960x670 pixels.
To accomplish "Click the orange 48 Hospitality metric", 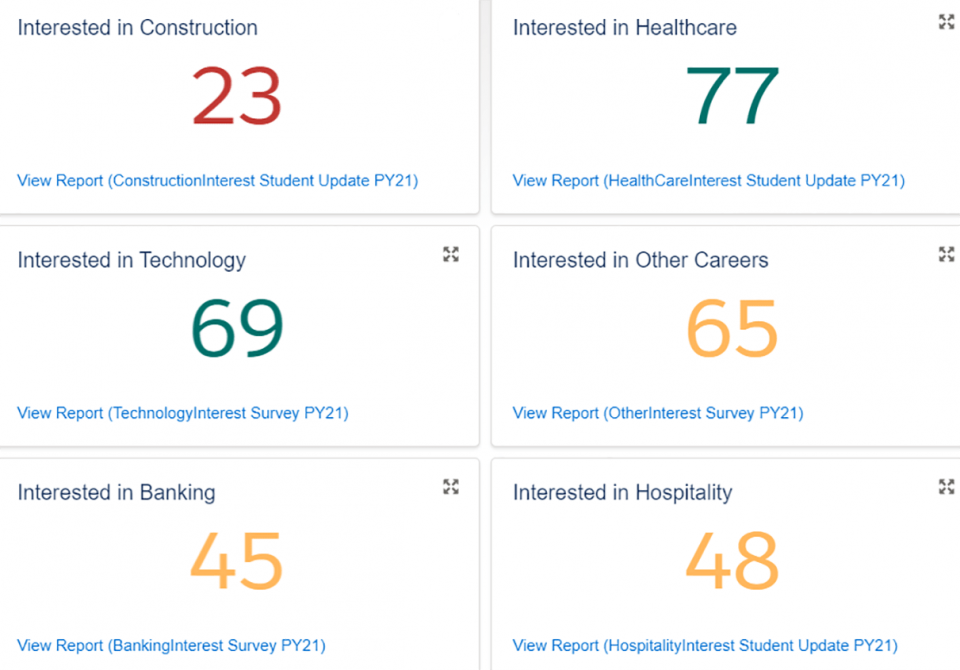I will 732,561.
